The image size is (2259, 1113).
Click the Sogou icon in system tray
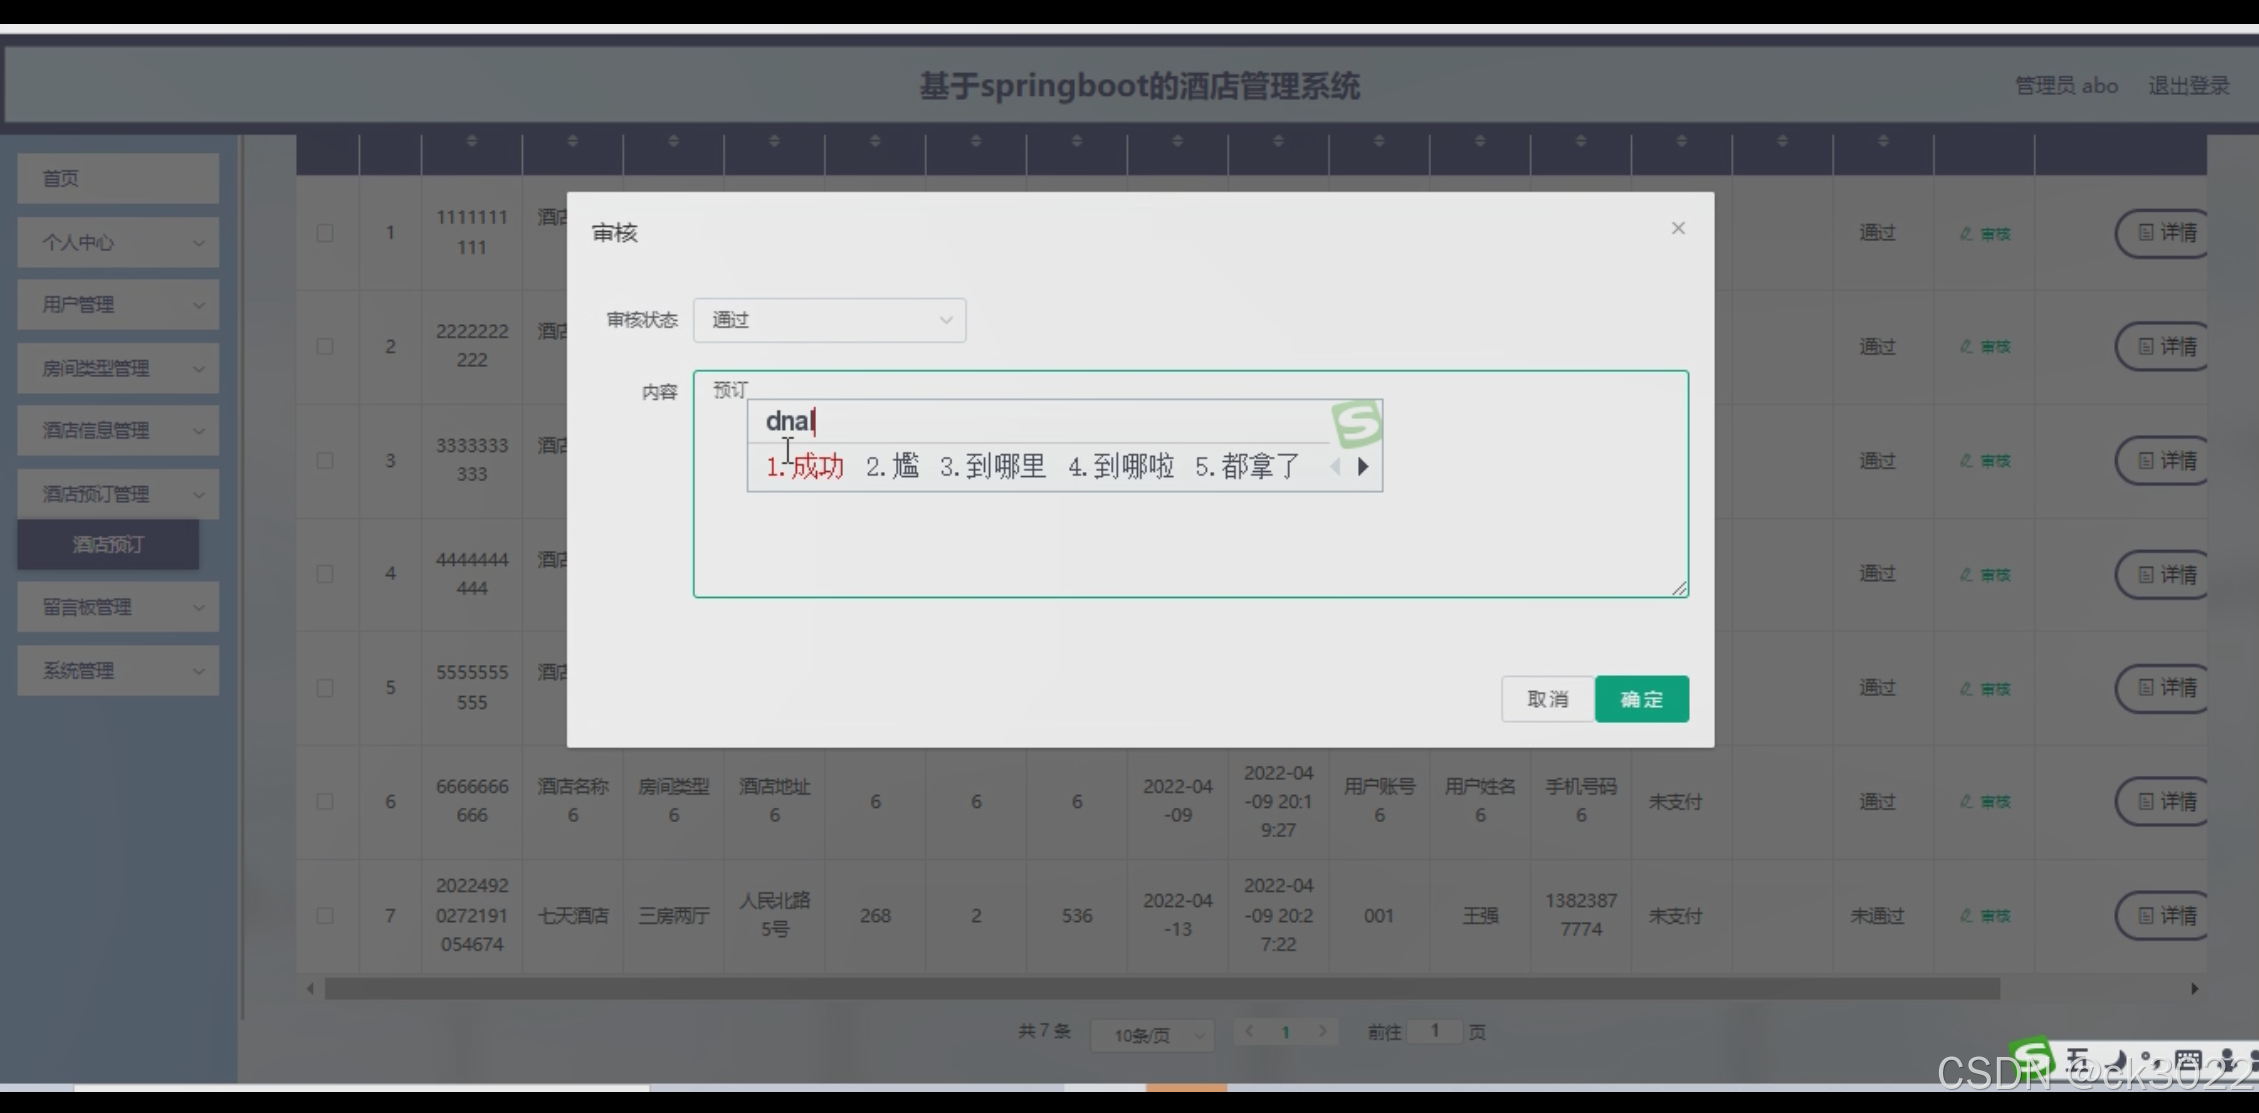pyautogui.click(x=2032, y=1058)
